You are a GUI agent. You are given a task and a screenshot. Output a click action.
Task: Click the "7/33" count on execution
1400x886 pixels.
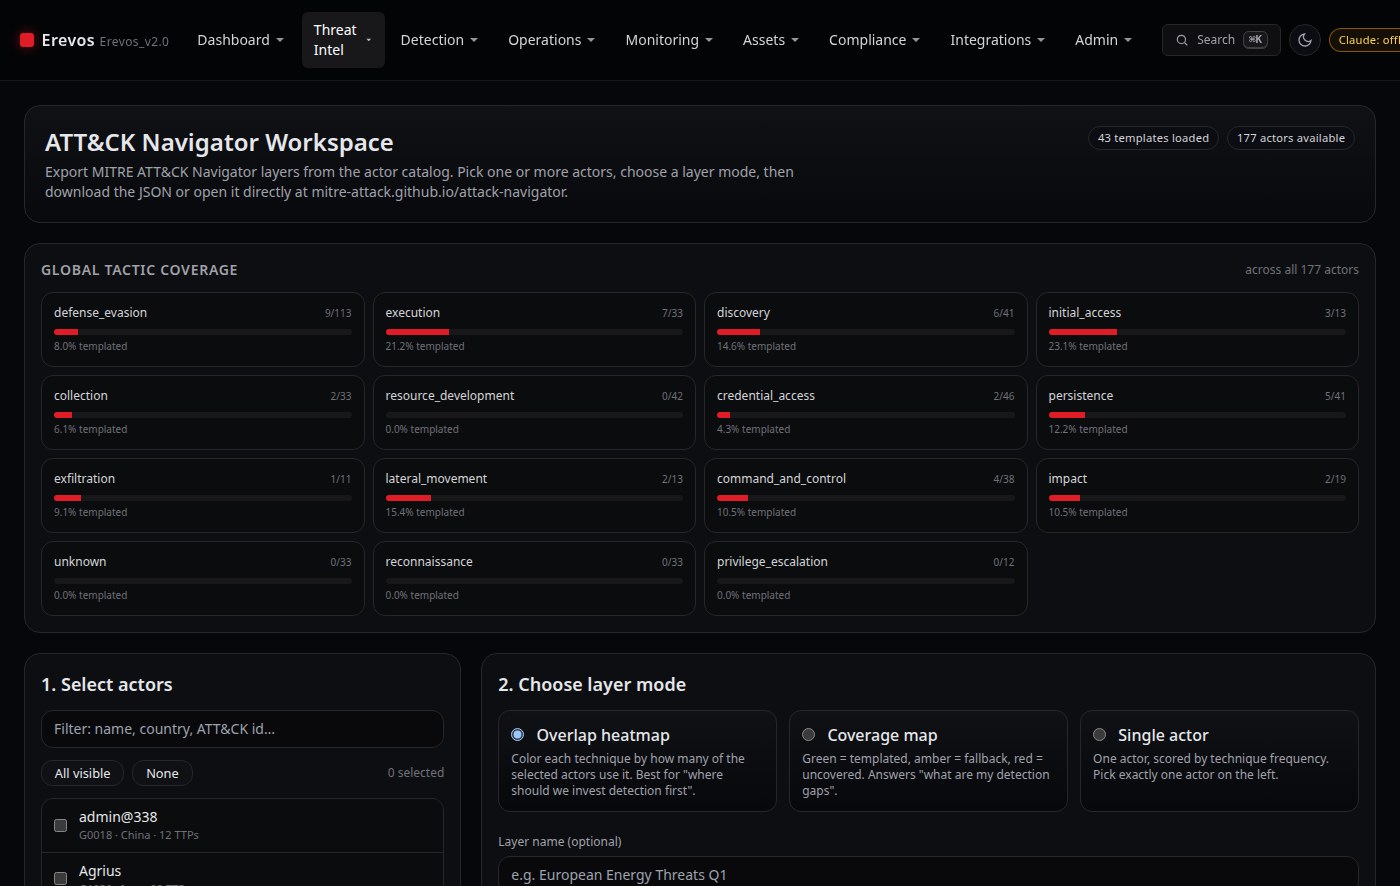tap(672, 313)
